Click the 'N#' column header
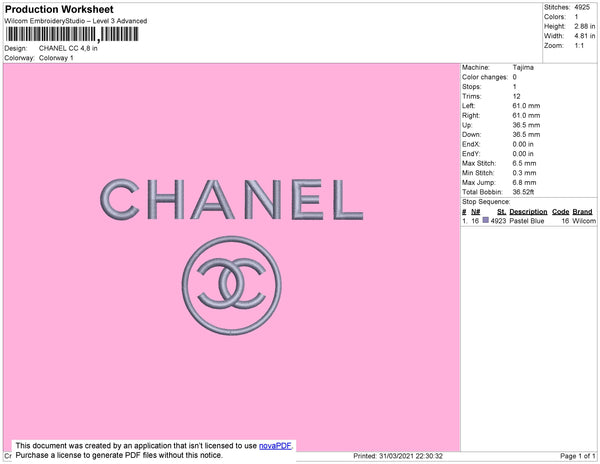 (476, 212)
